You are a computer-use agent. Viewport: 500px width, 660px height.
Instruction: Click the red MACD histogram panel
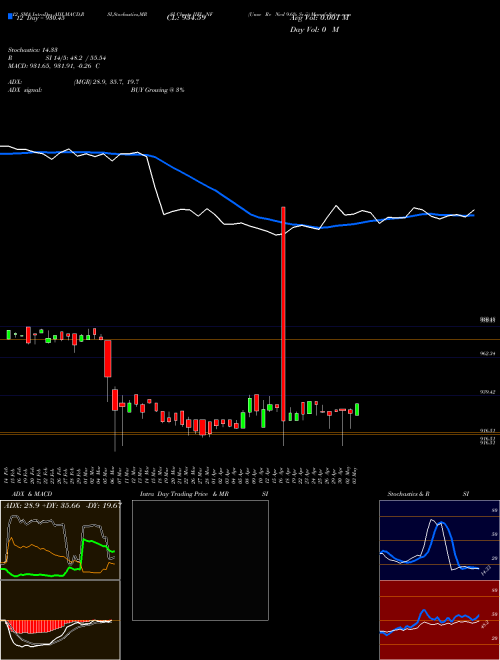(x=60, y=620)
